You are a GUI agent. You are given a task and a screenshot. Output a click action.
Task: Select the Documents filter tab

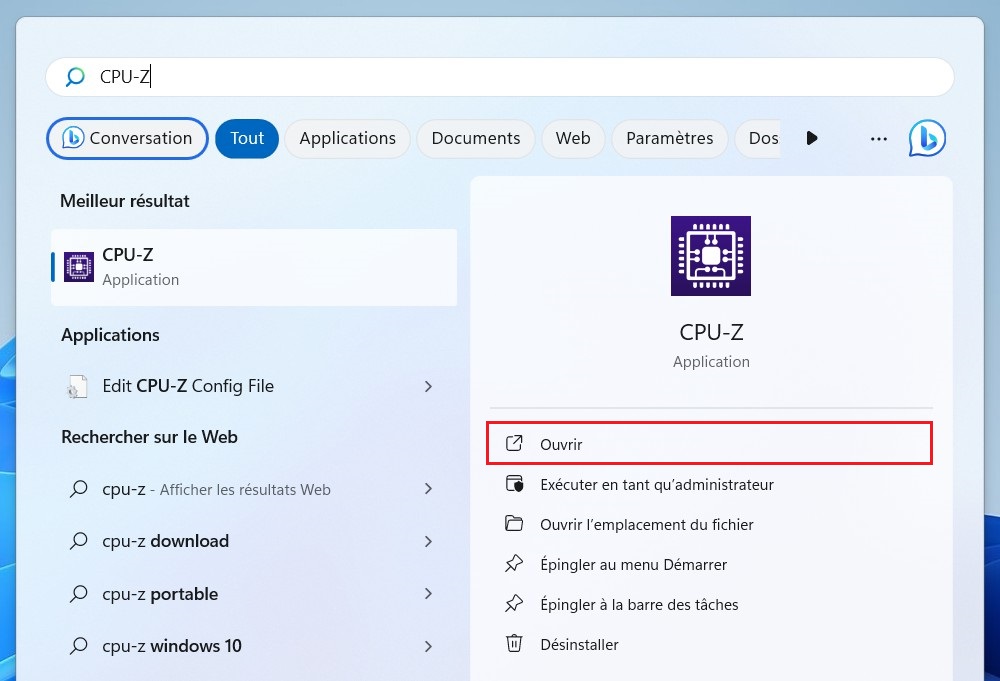(476, 138)
